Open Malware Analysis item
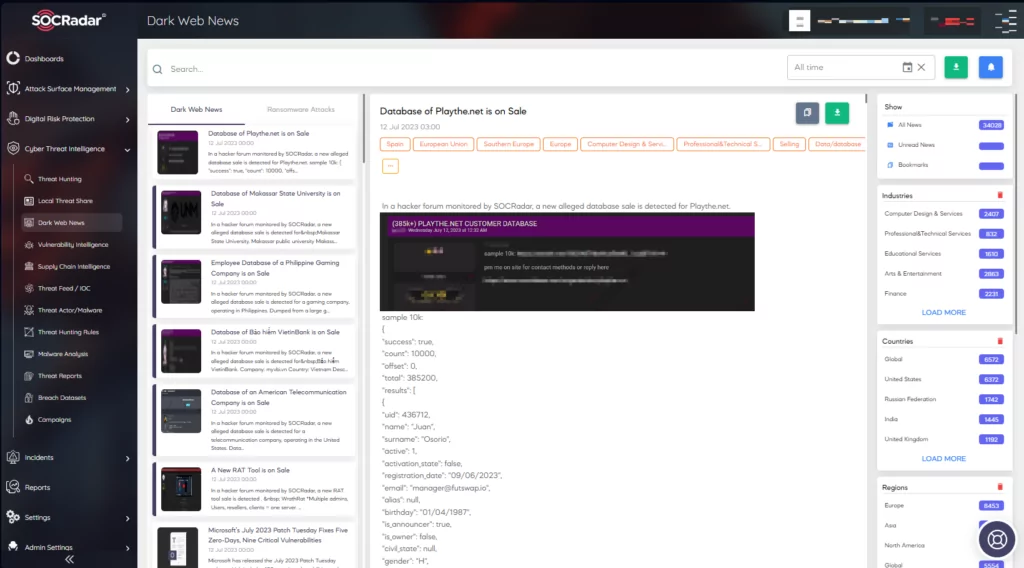The height and width of the screenshot is (568, 1024). 62,354
